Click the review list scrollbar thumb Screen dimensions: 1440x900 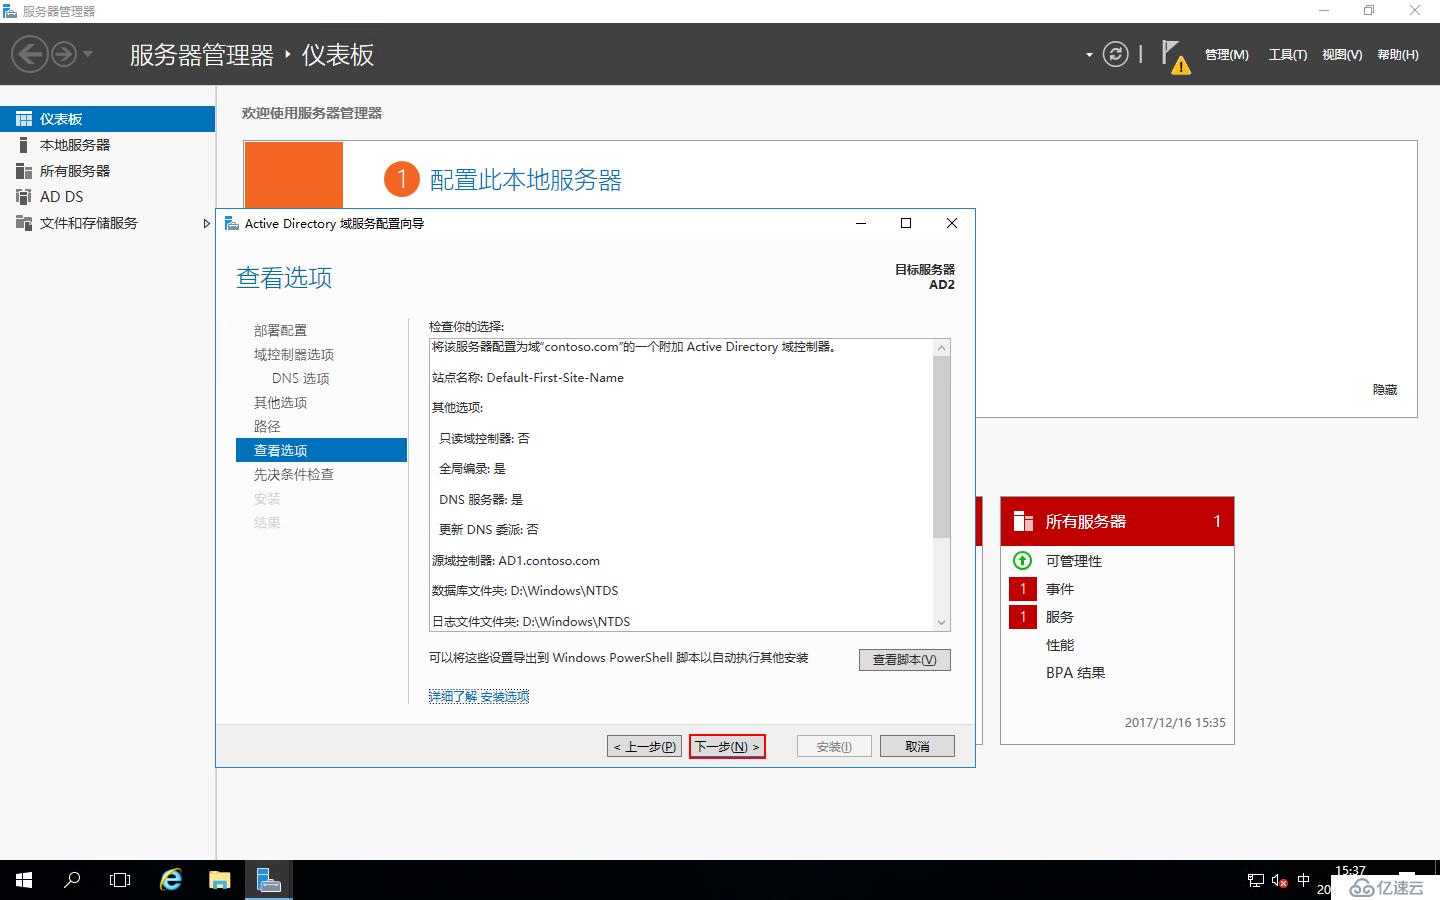click(941, 447)
